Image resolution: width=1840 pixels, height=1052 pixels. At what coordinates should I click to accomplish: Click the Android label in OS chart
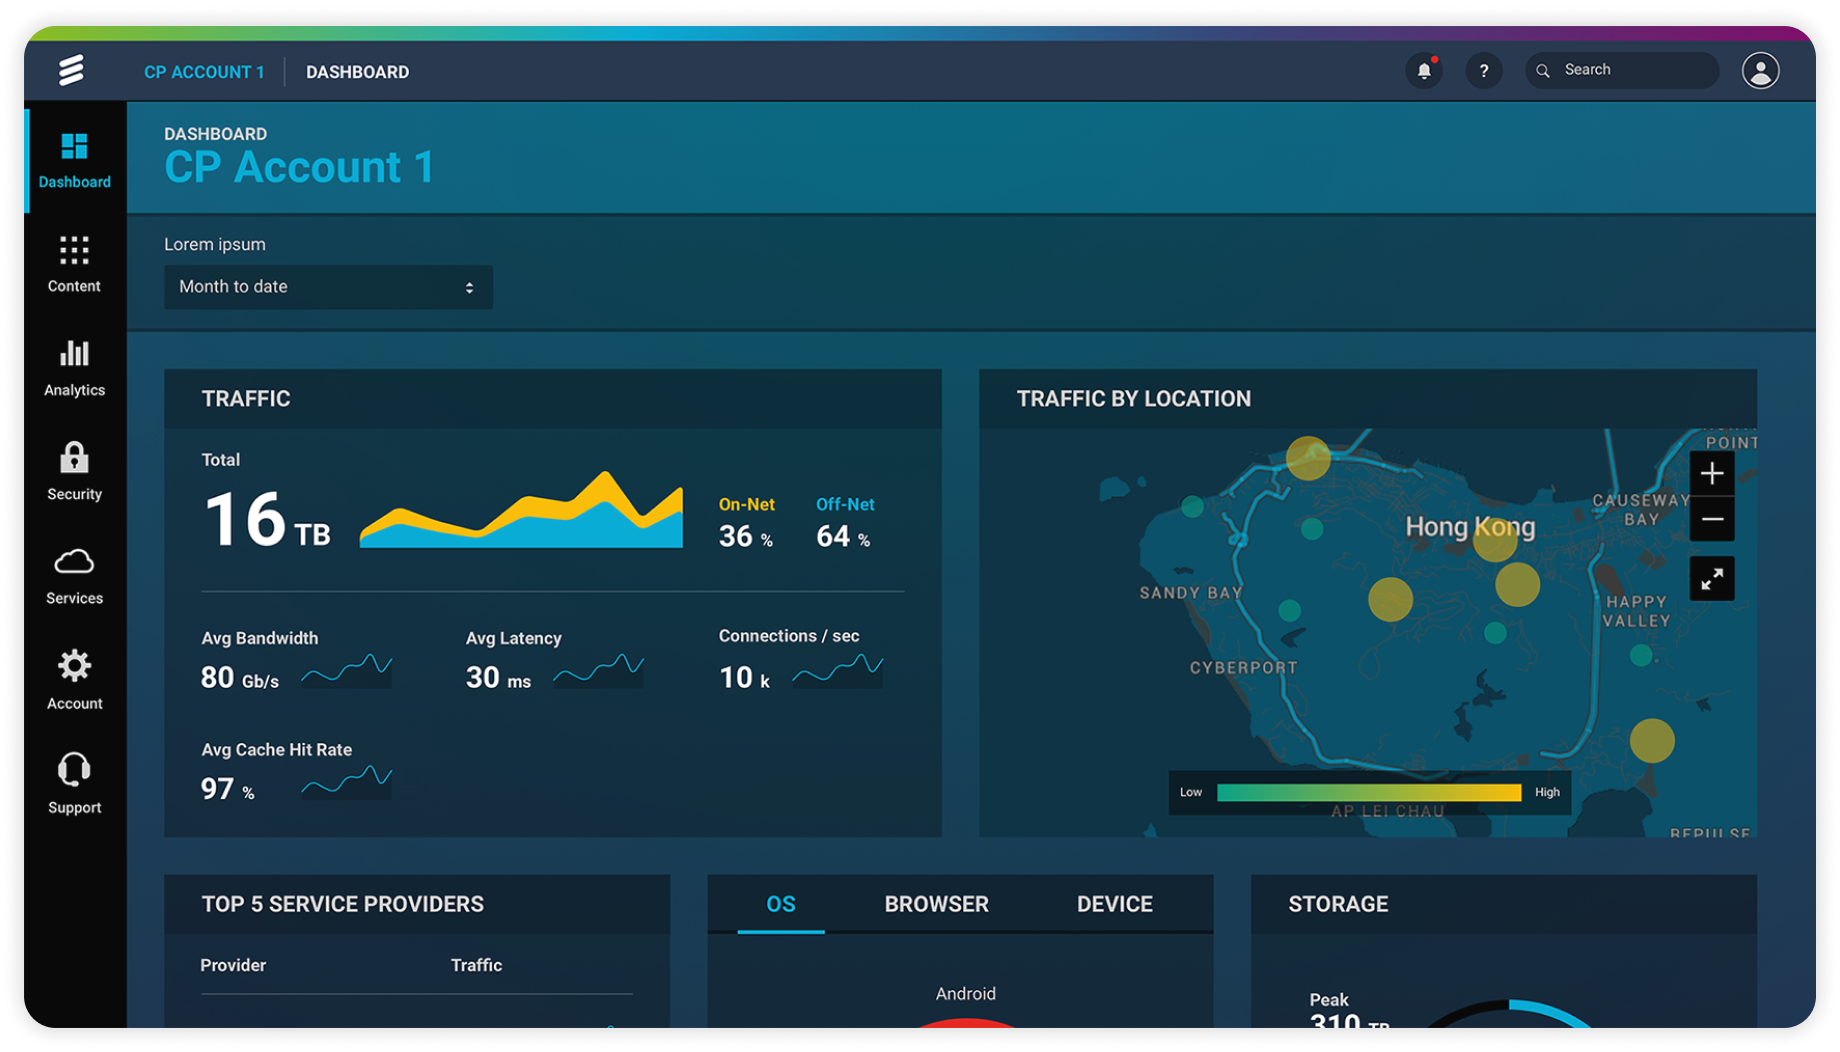click(x=965, y=994)
